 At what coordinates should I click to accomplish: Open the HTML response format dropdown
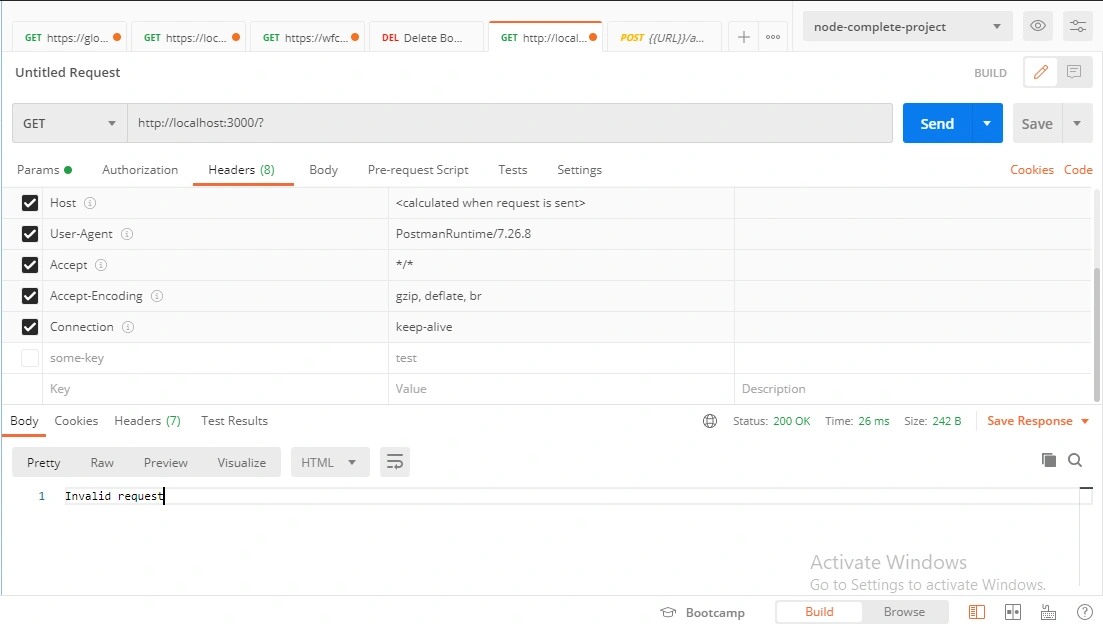[329, 462]
